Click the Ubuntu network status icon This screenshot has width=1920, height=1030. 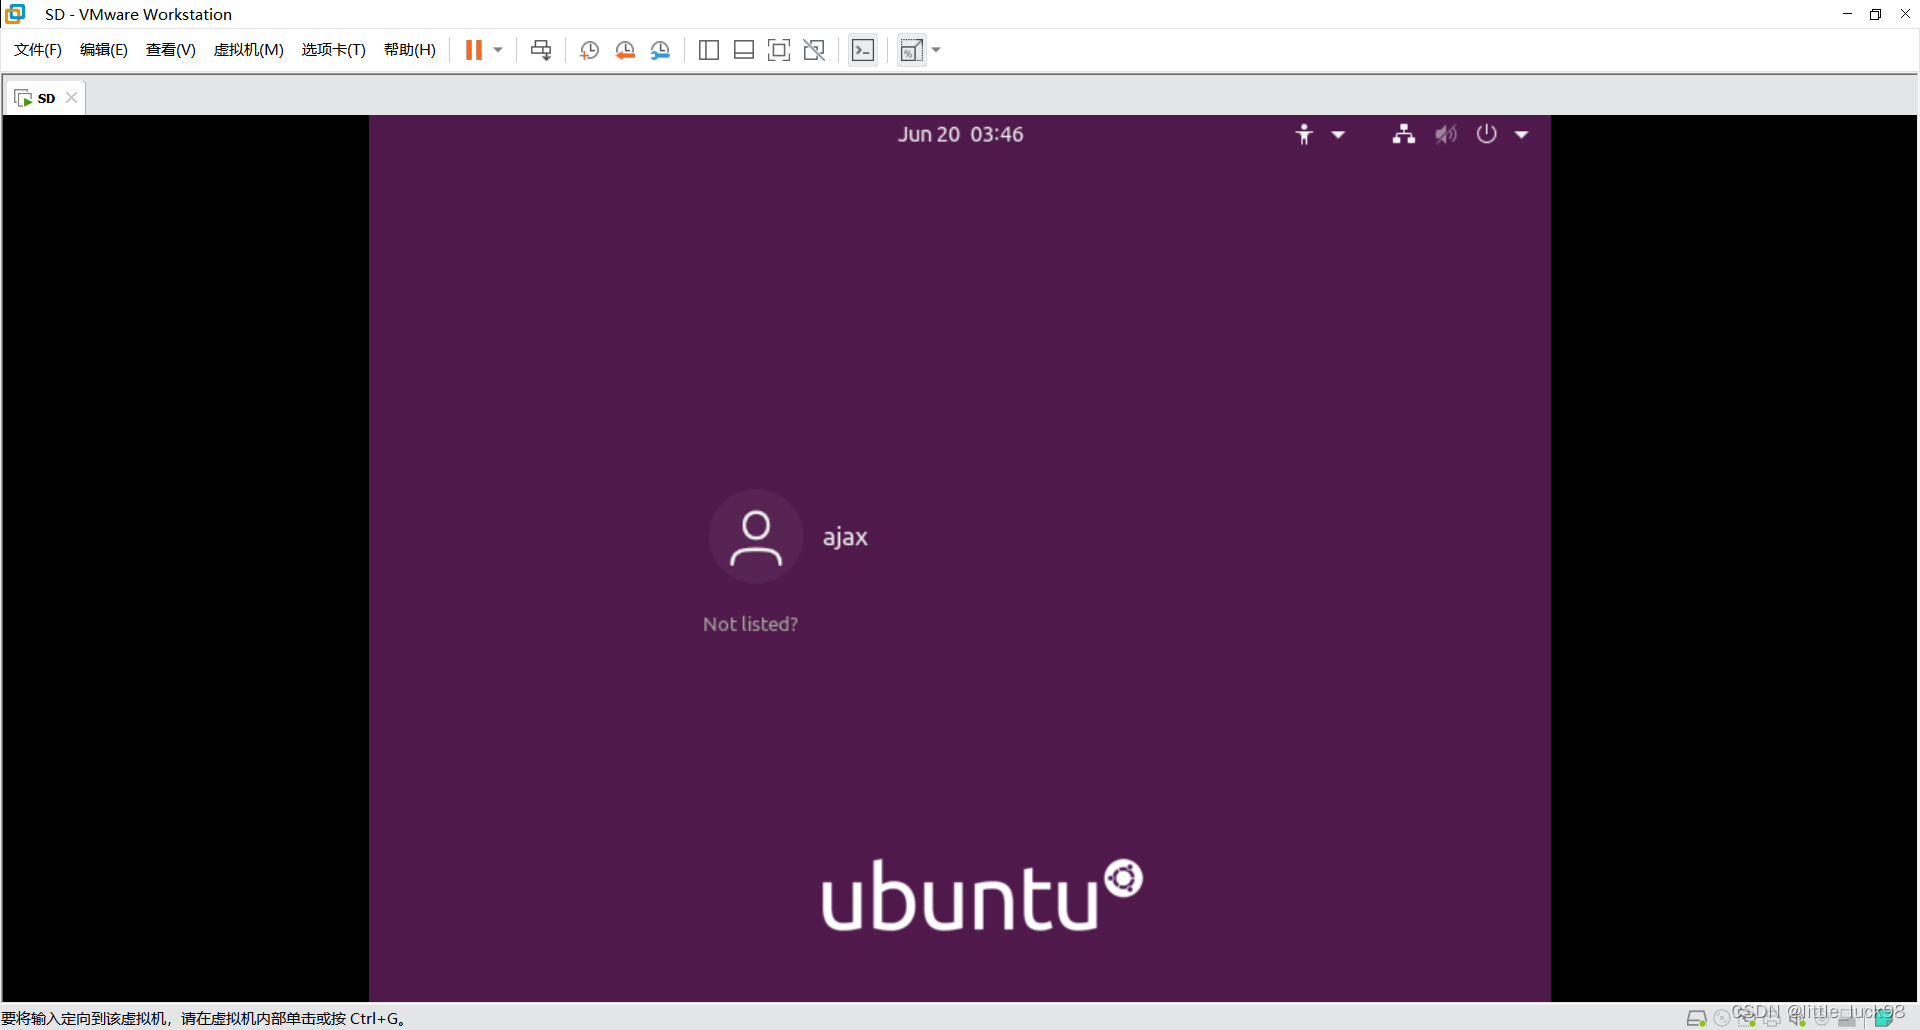click(x=1404, y=134)
